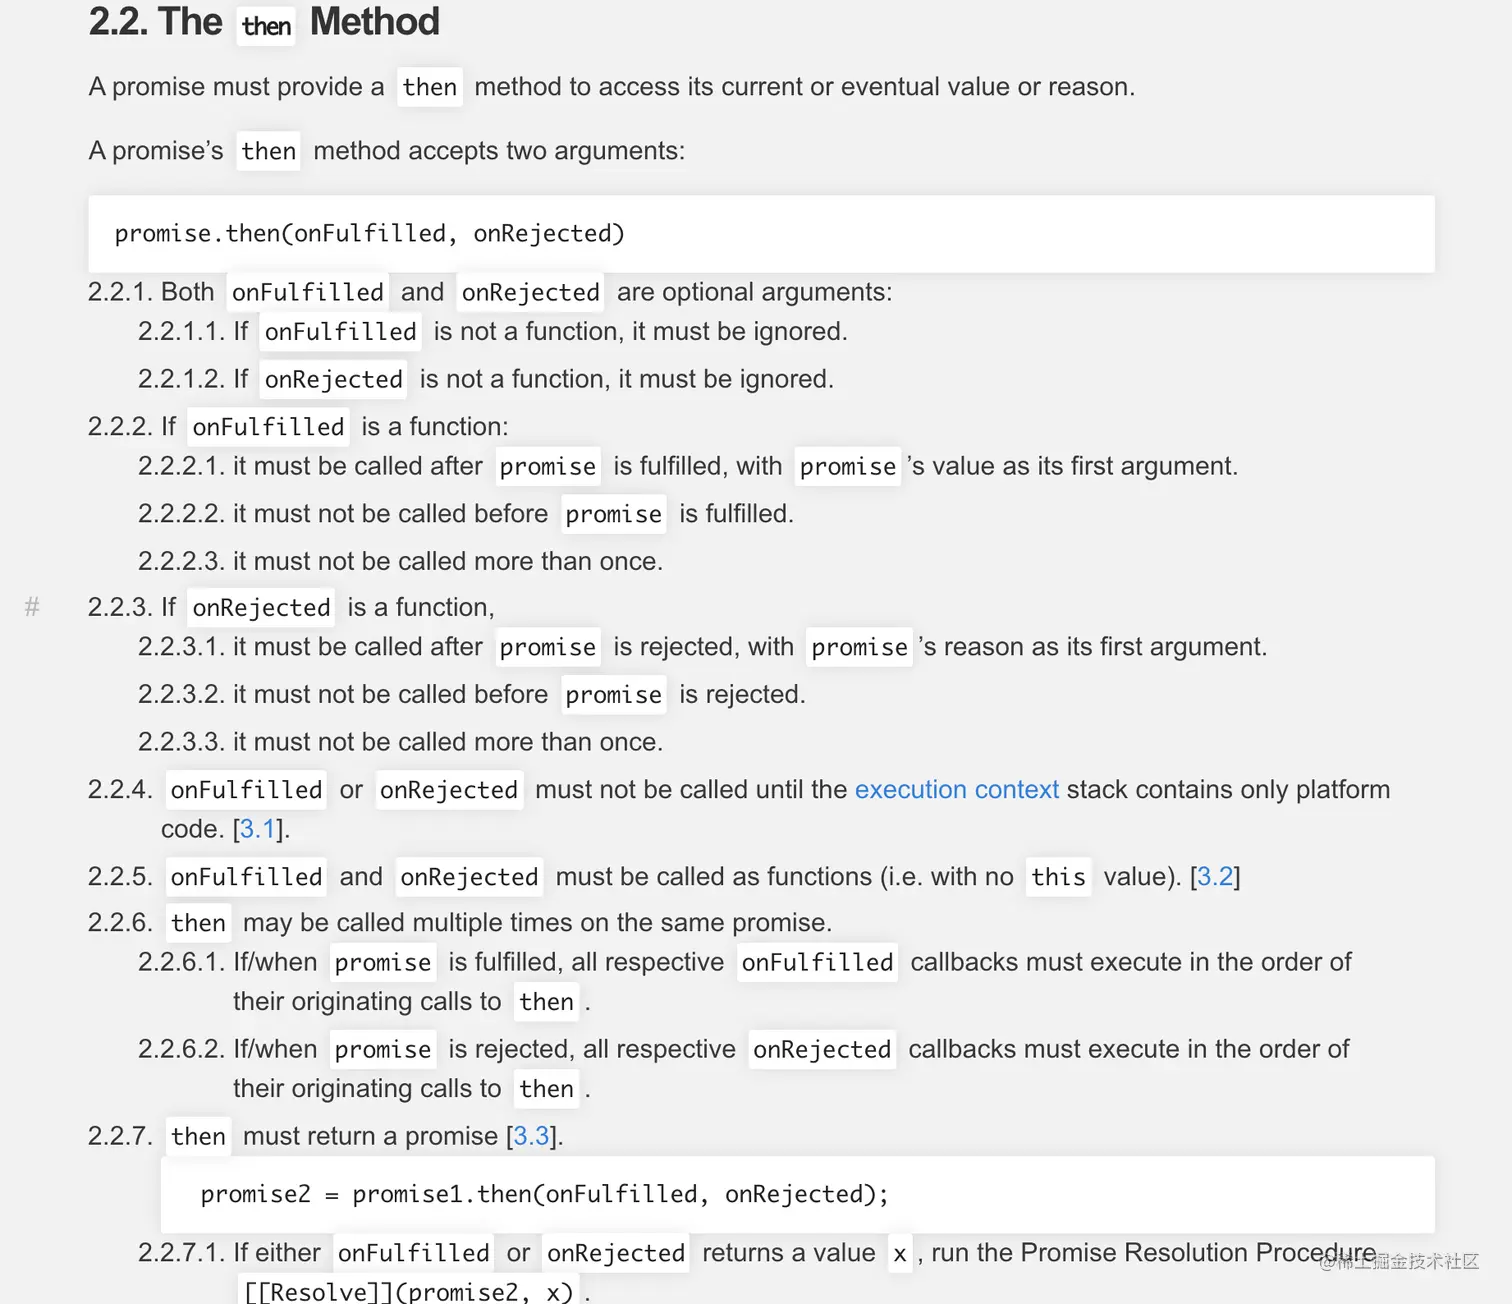Screen dimensions: 1512x1304
Task: Follow the 3.1 footnote link
Action: point(257,829)
